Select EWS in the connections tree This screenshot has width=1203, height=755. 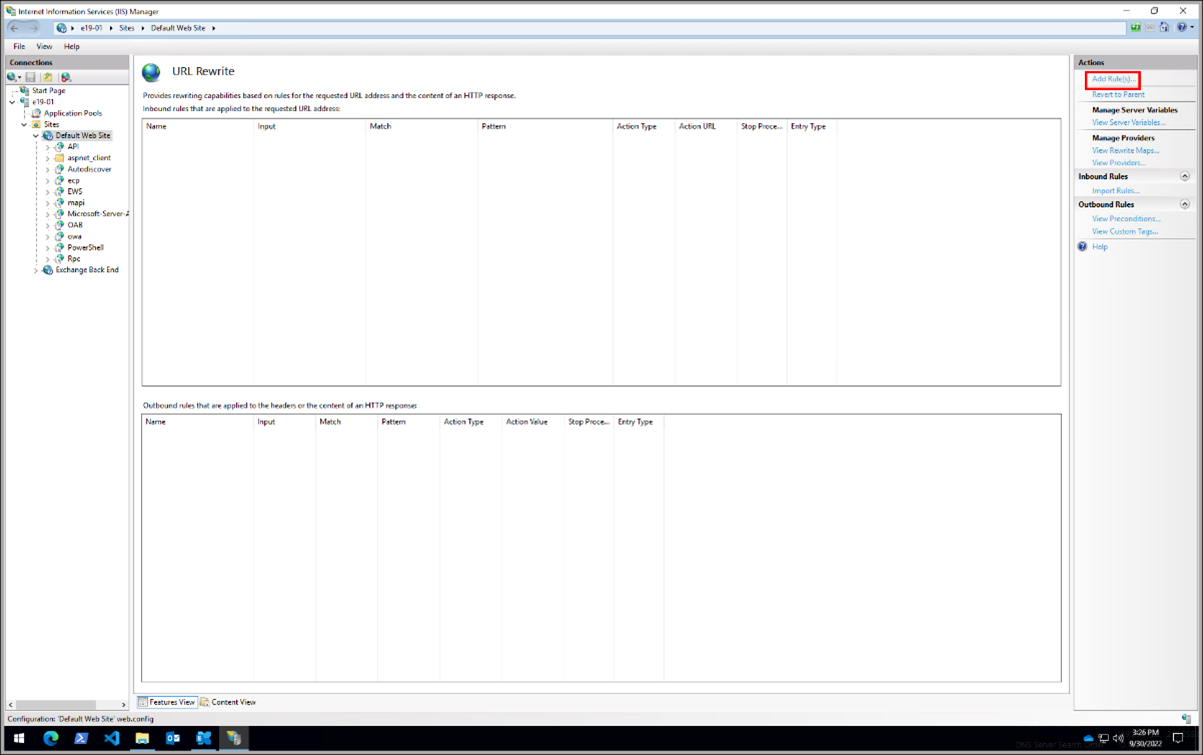75,191
